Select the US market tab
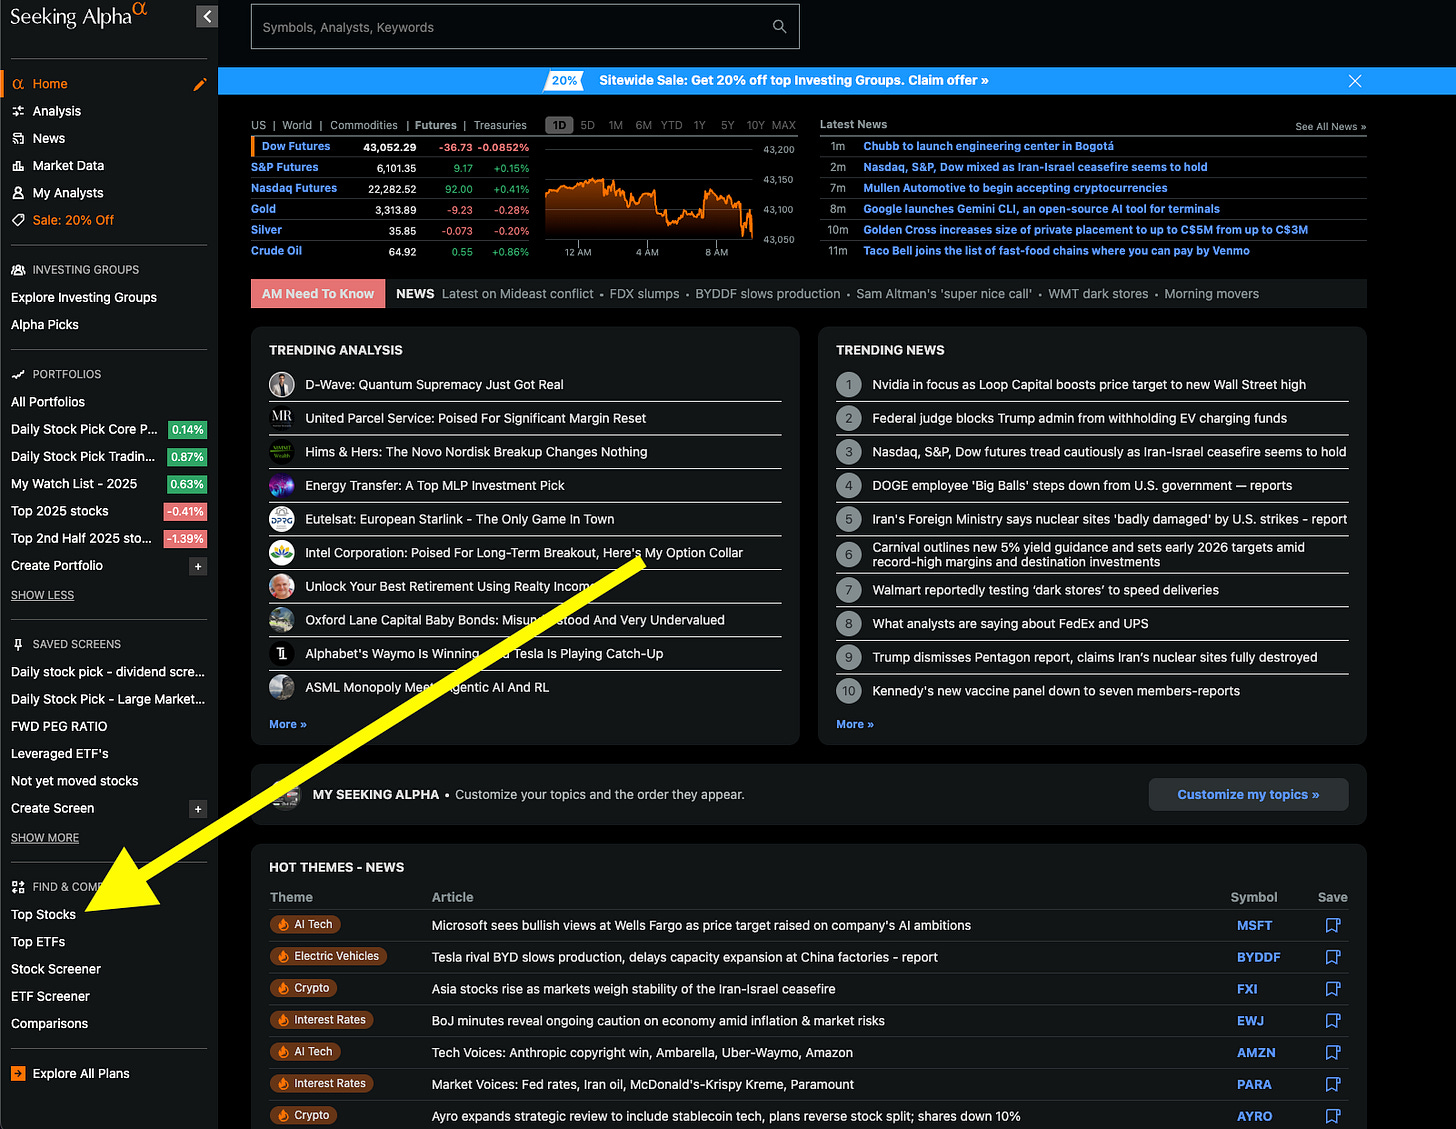 click(x=259, y=126)
